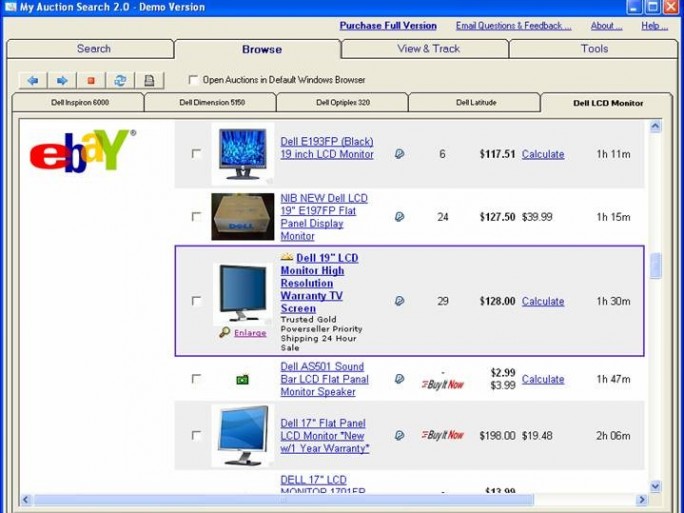This screenshot has height=513, width=684.
Task: Stop loading with the red stop button
Action: click(91, 80)
